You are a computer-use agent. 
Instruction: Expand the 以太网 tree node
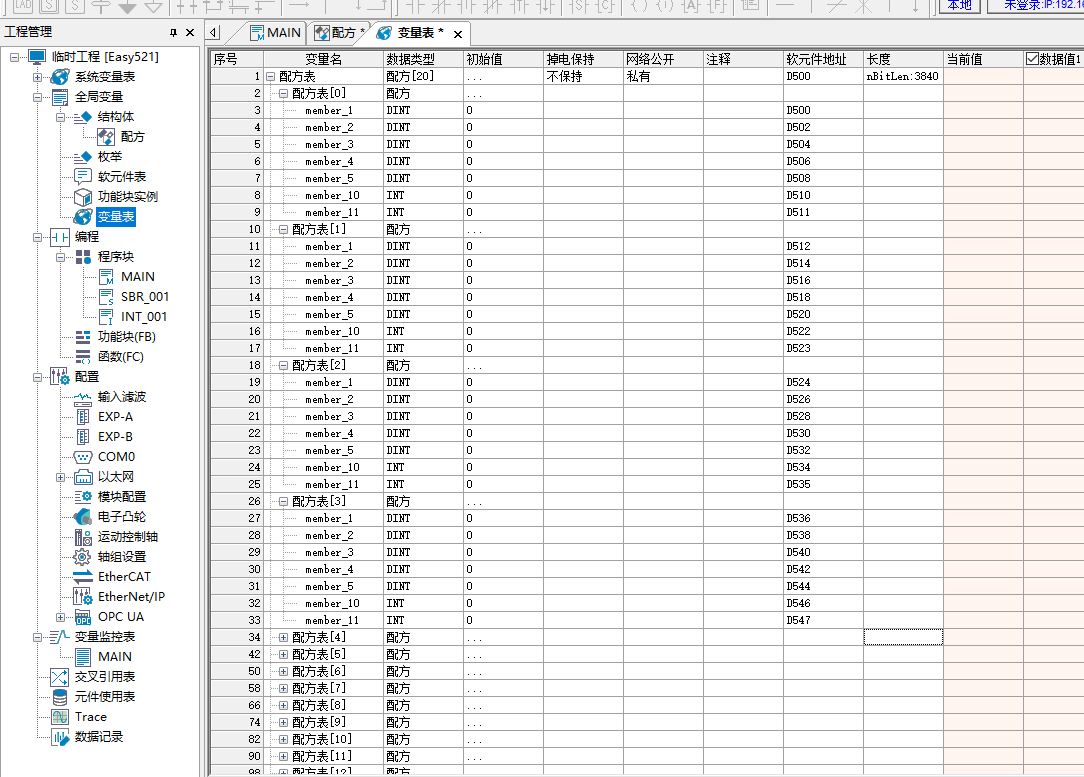click(60, 477)
